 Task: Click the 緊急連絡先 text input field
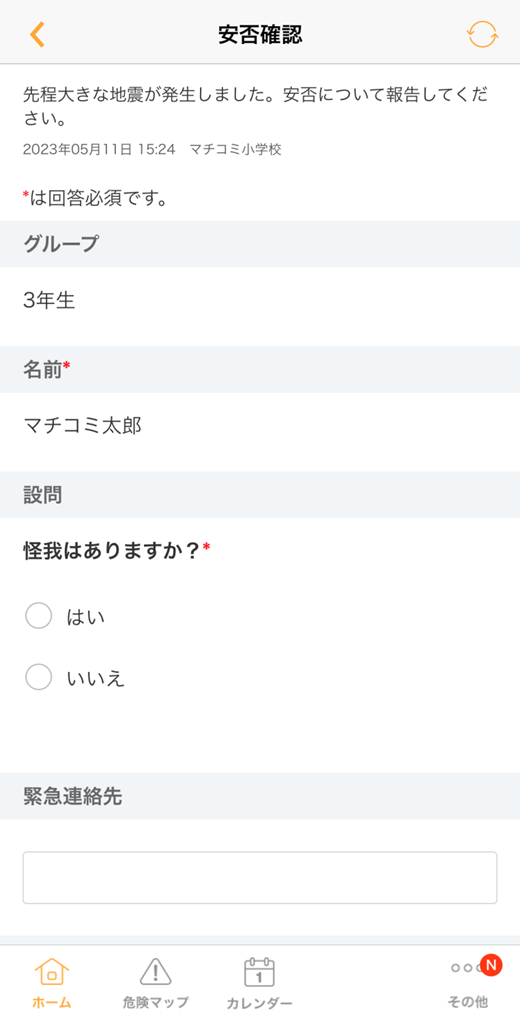pos(260,878)
